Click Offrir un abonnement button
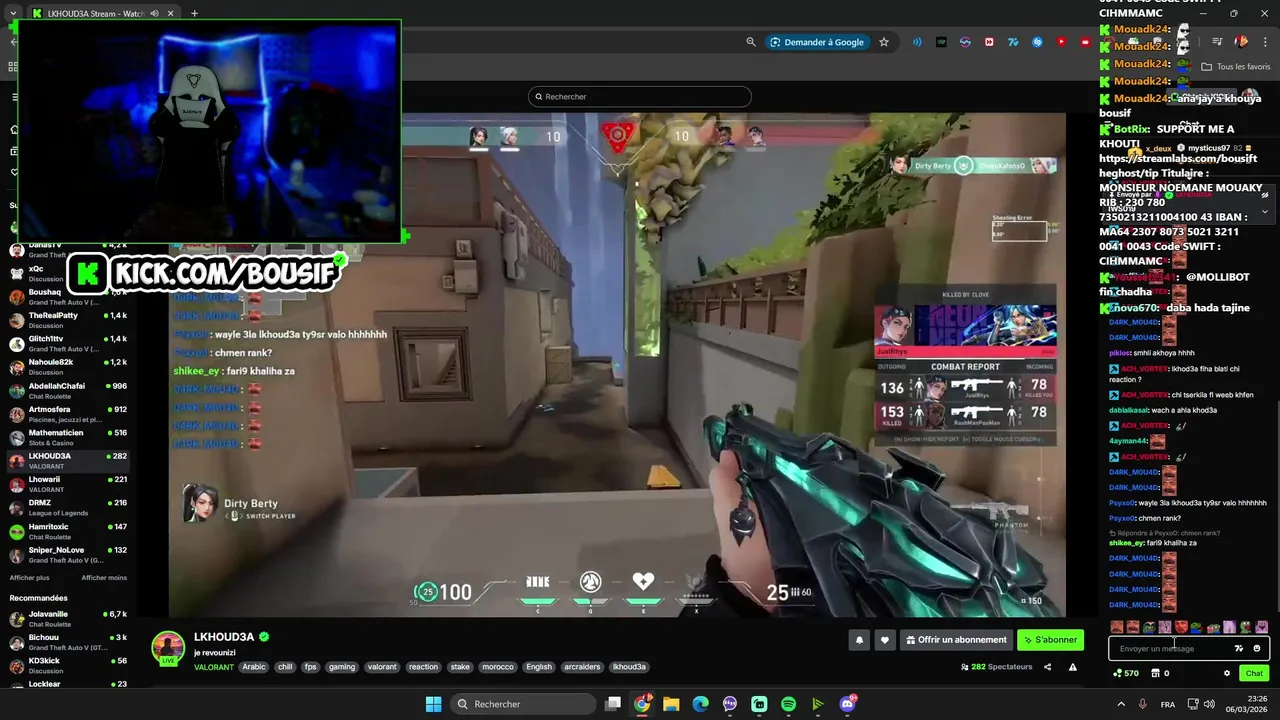The width and height of the screenshot is (1280, 720). [x=956, y=640]
